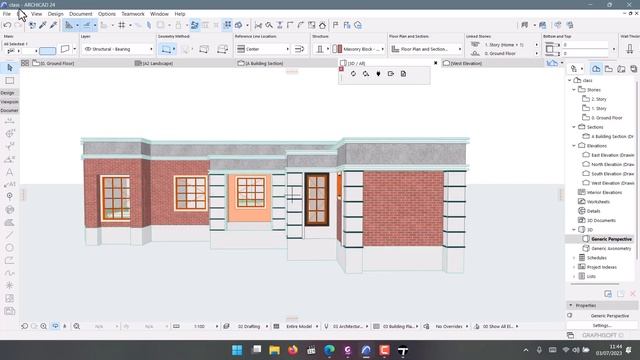
Task: Open the Floor Plan and Section dropdown
Action: click(426, 49)
